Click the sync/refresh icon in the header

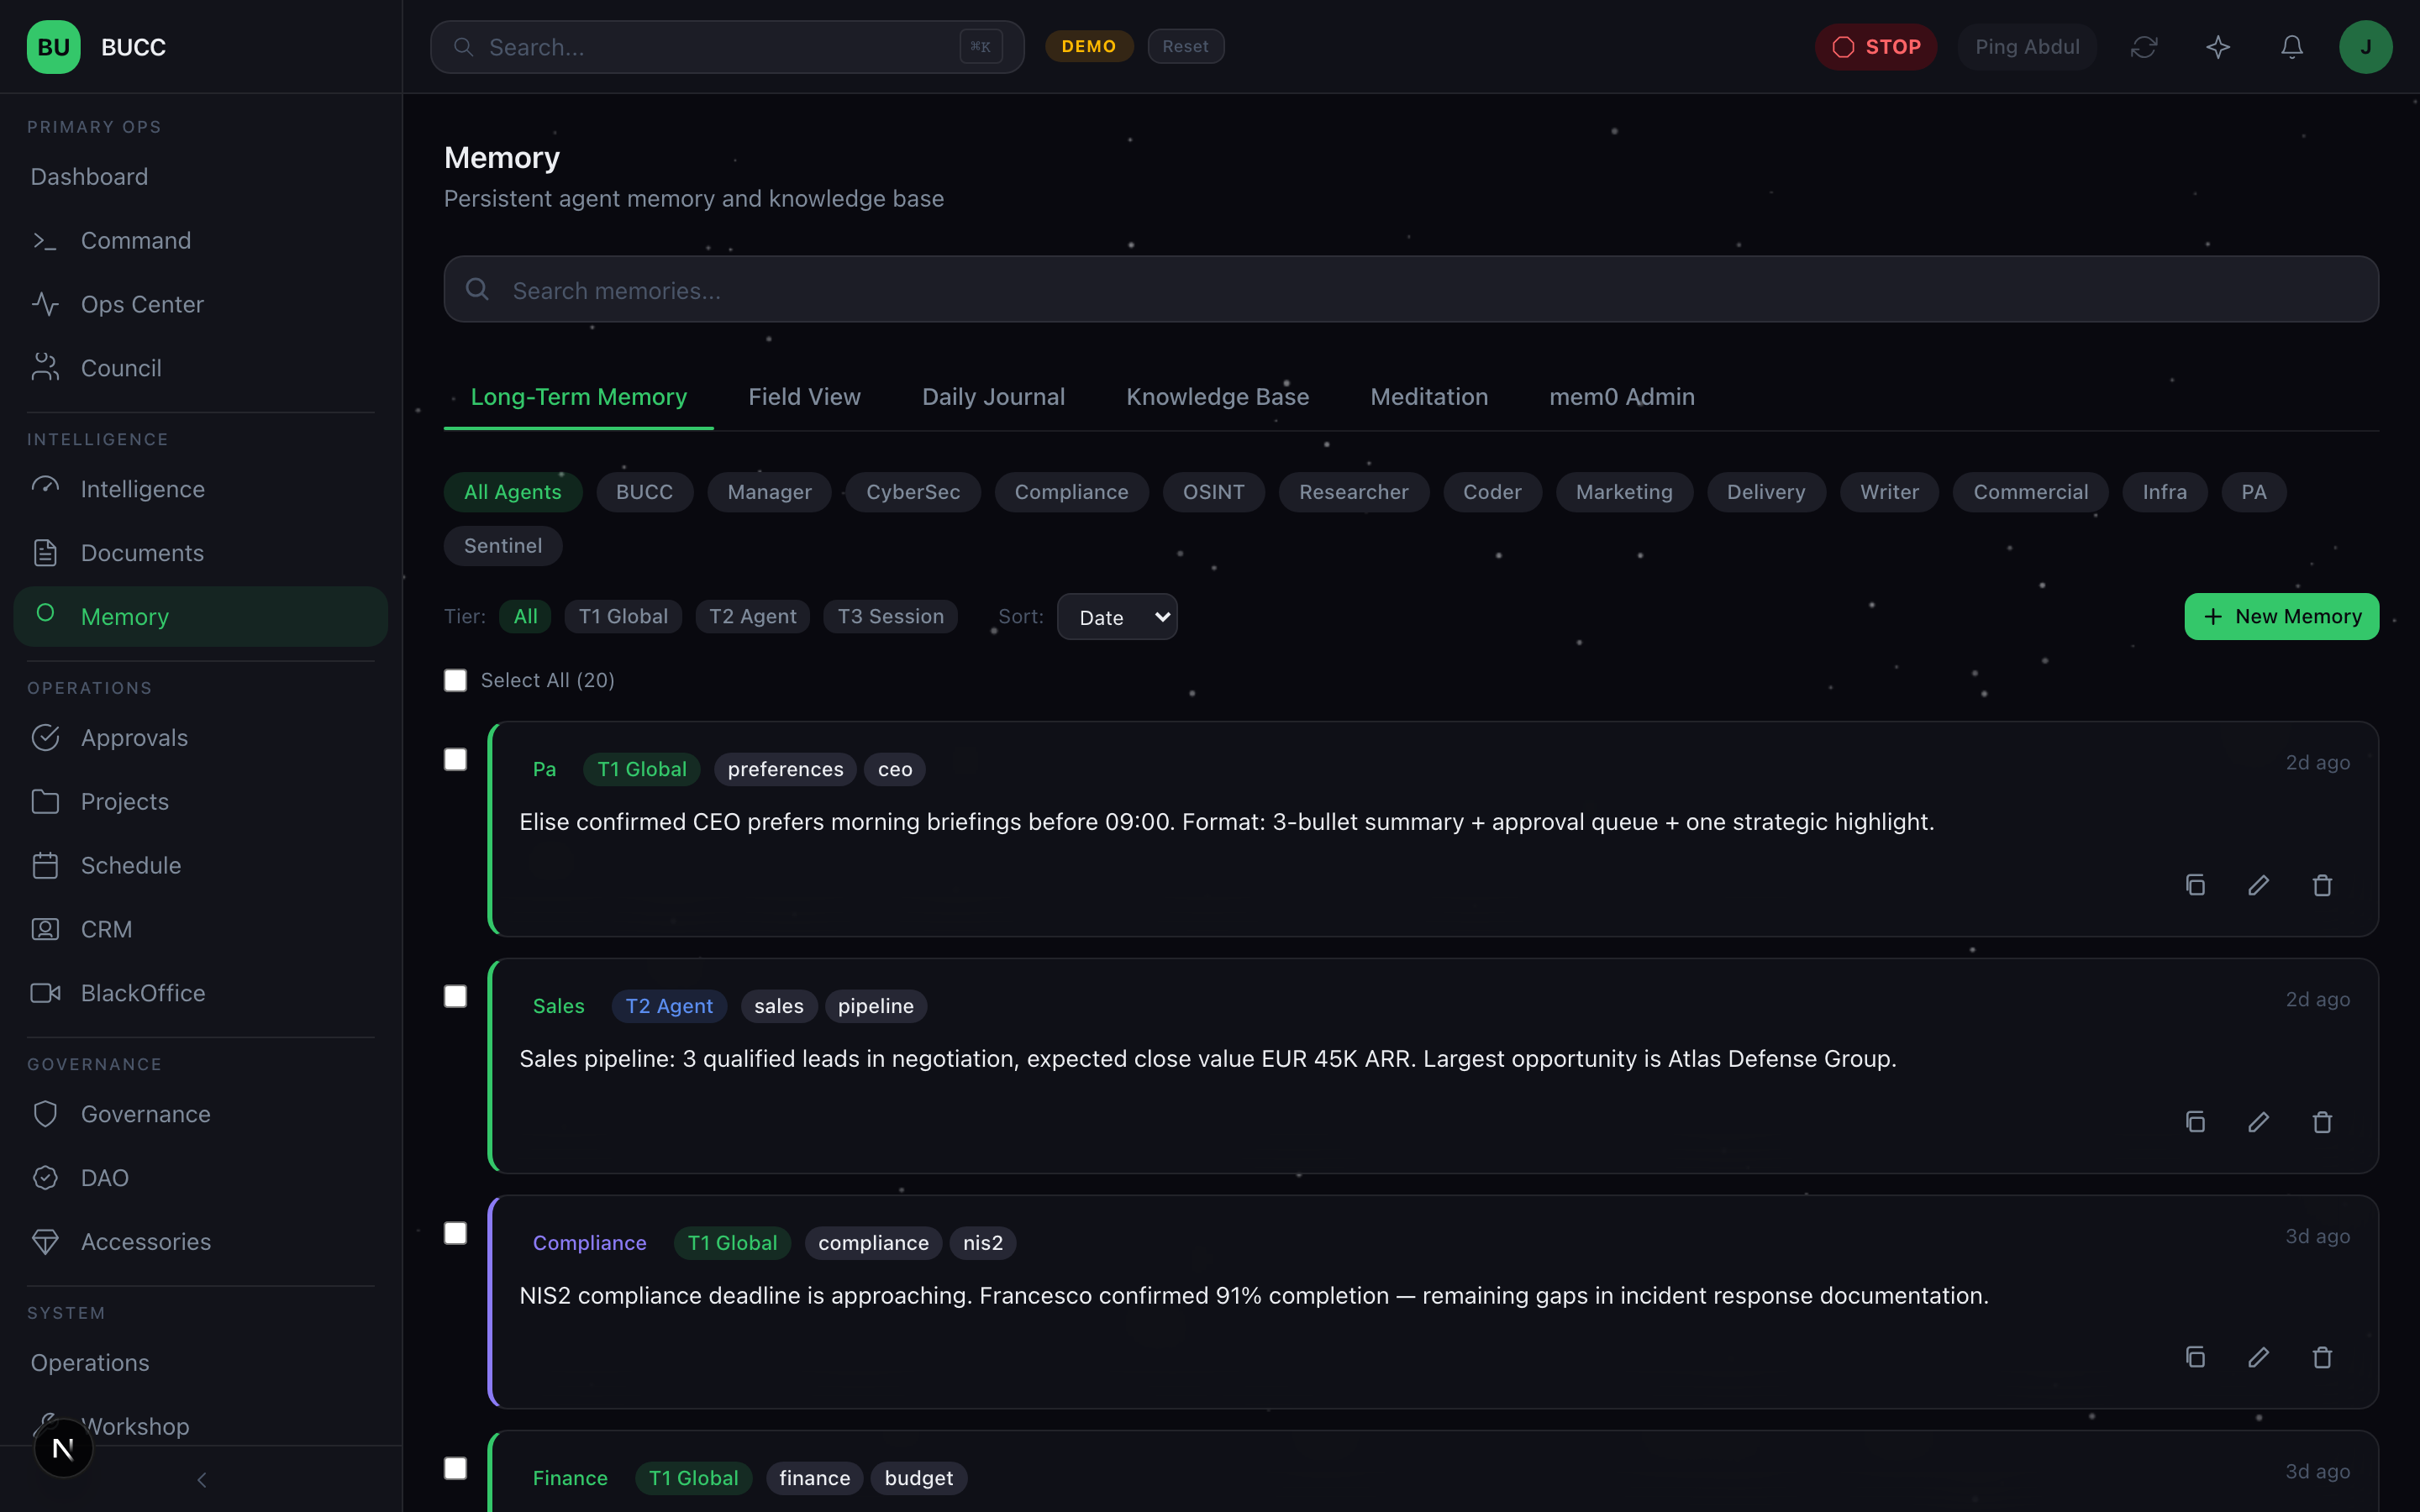pyautogui.click(x=2144, y=46)
